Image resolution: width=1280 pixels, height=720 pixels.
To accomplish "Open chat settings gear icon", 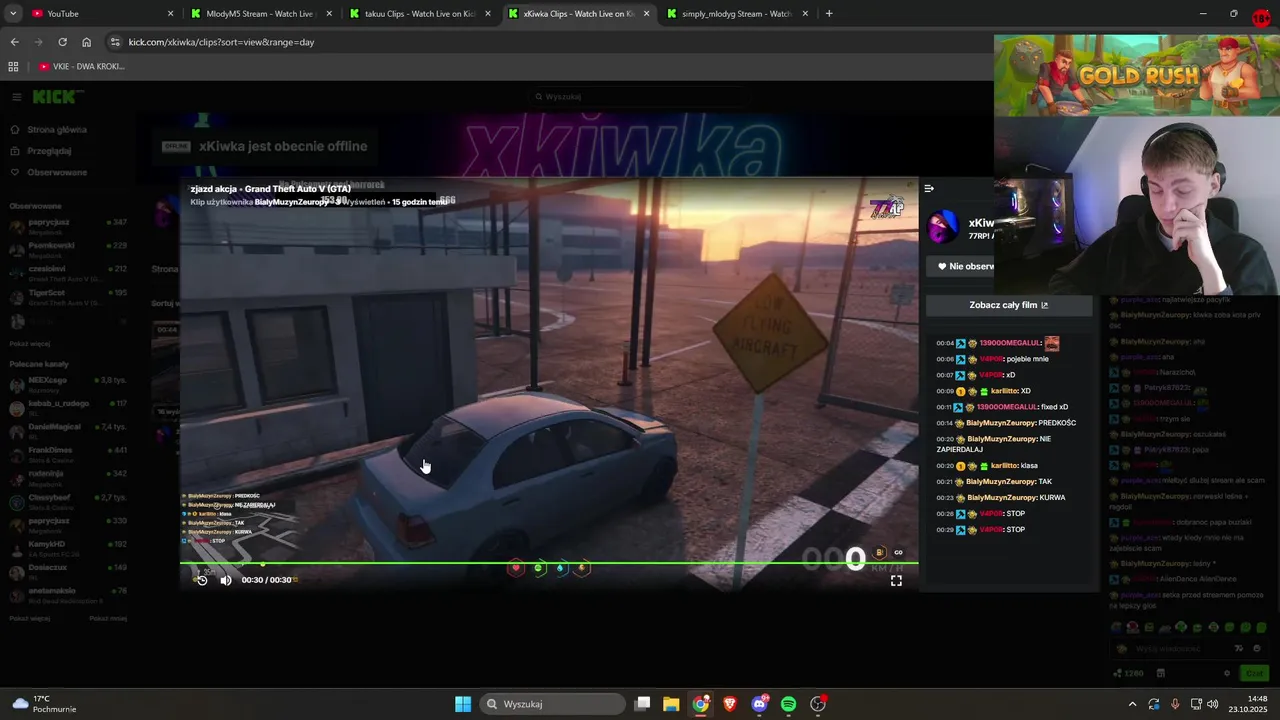I will 1227,673.
